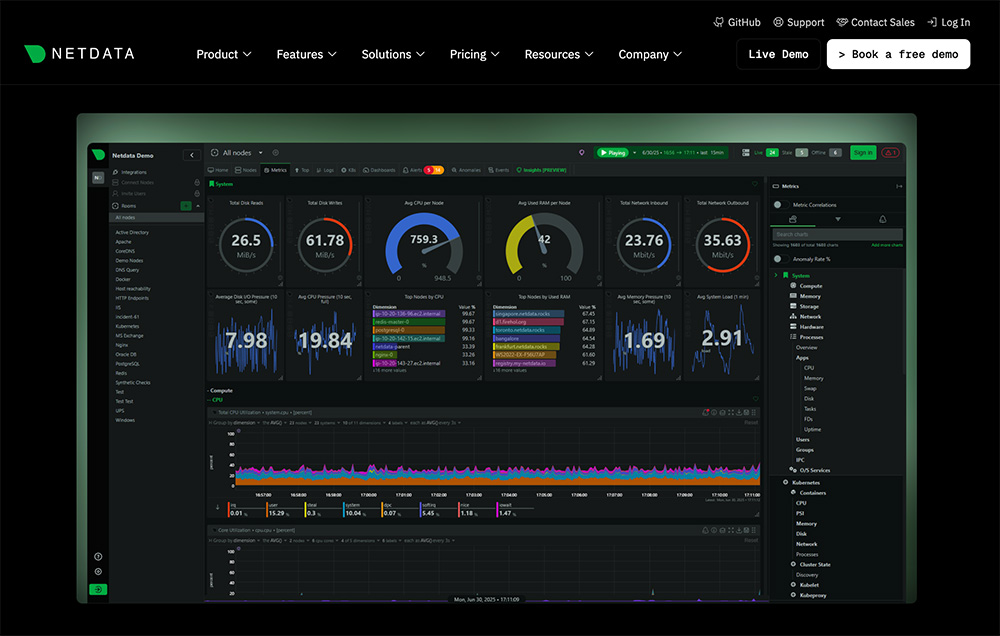Click the Contact Sales link
1000x636 pixels.
[x=875, y=22]
